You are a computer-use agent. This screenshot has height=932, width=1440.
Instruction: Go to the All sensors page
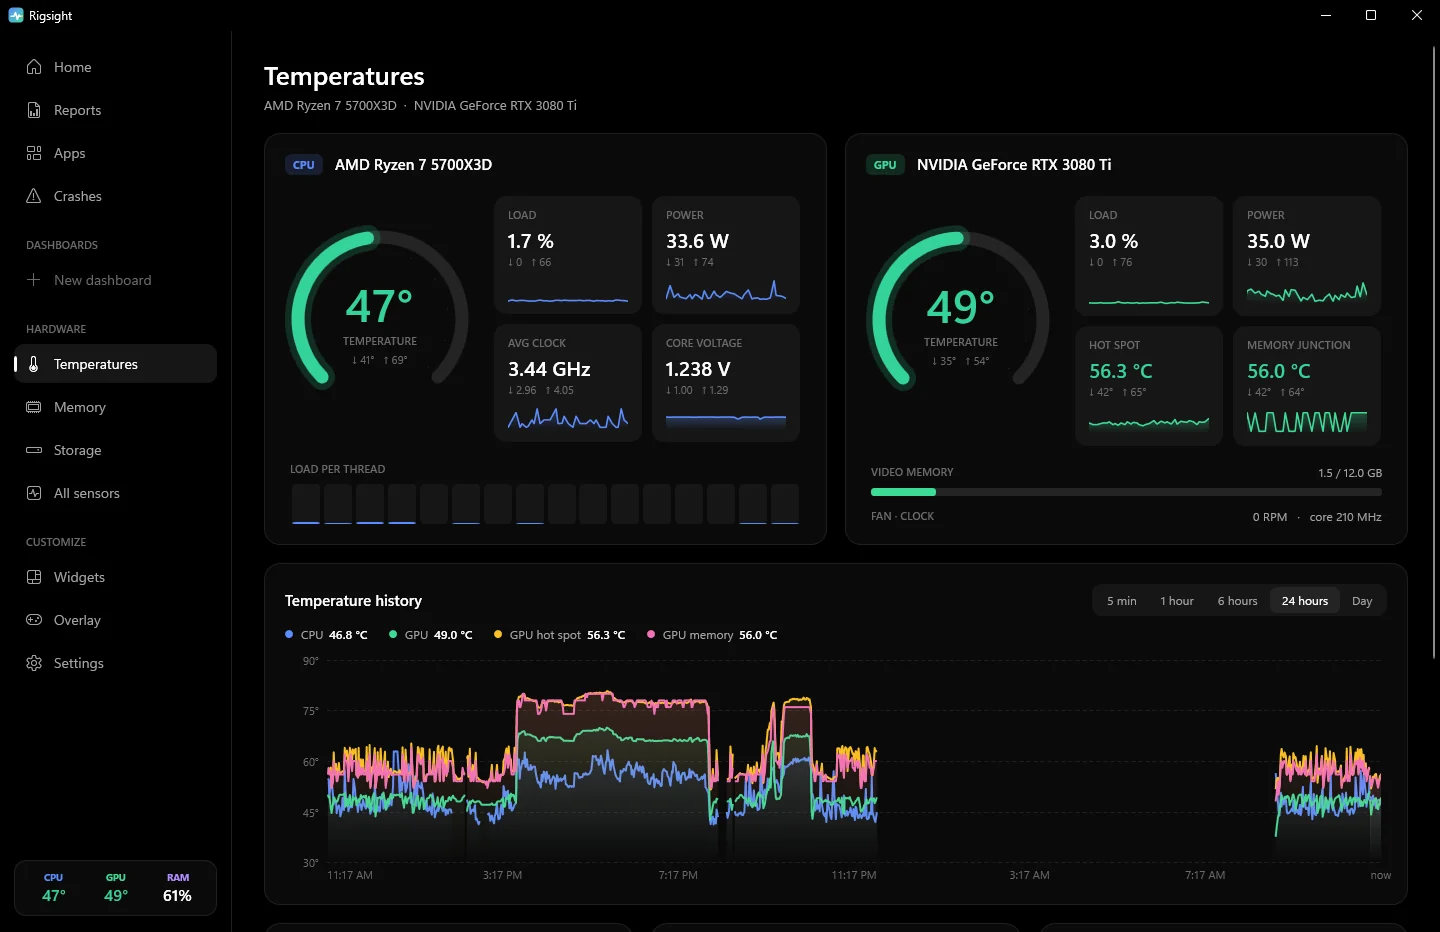pos(116,493)
